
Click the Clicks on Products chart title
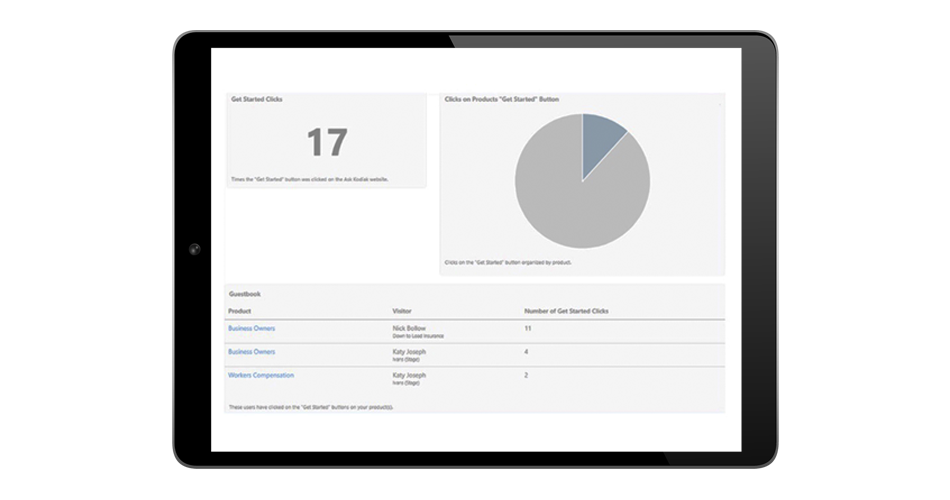click(502, 100)
